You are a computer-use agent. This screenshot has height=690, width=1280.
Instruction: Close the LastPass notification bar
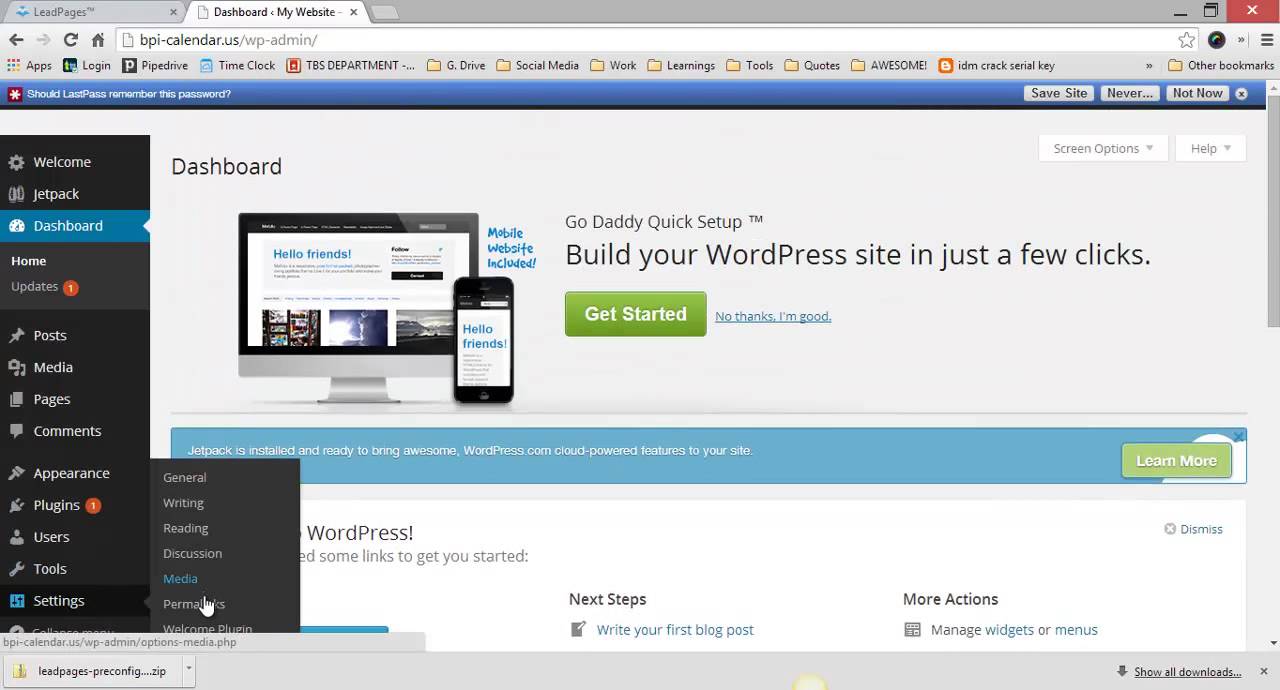coord(1241,93)
